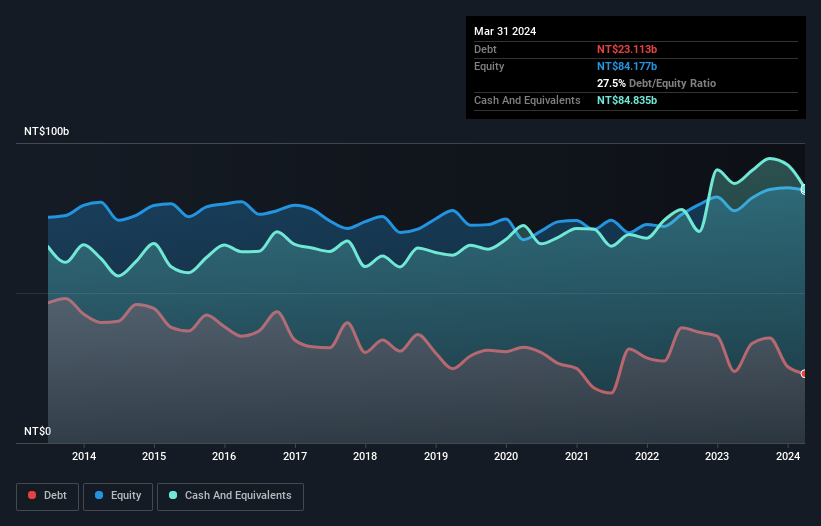Click the 2021 x-axis label
The height and width of the screenshot is (526, 821).
(576, 456)
